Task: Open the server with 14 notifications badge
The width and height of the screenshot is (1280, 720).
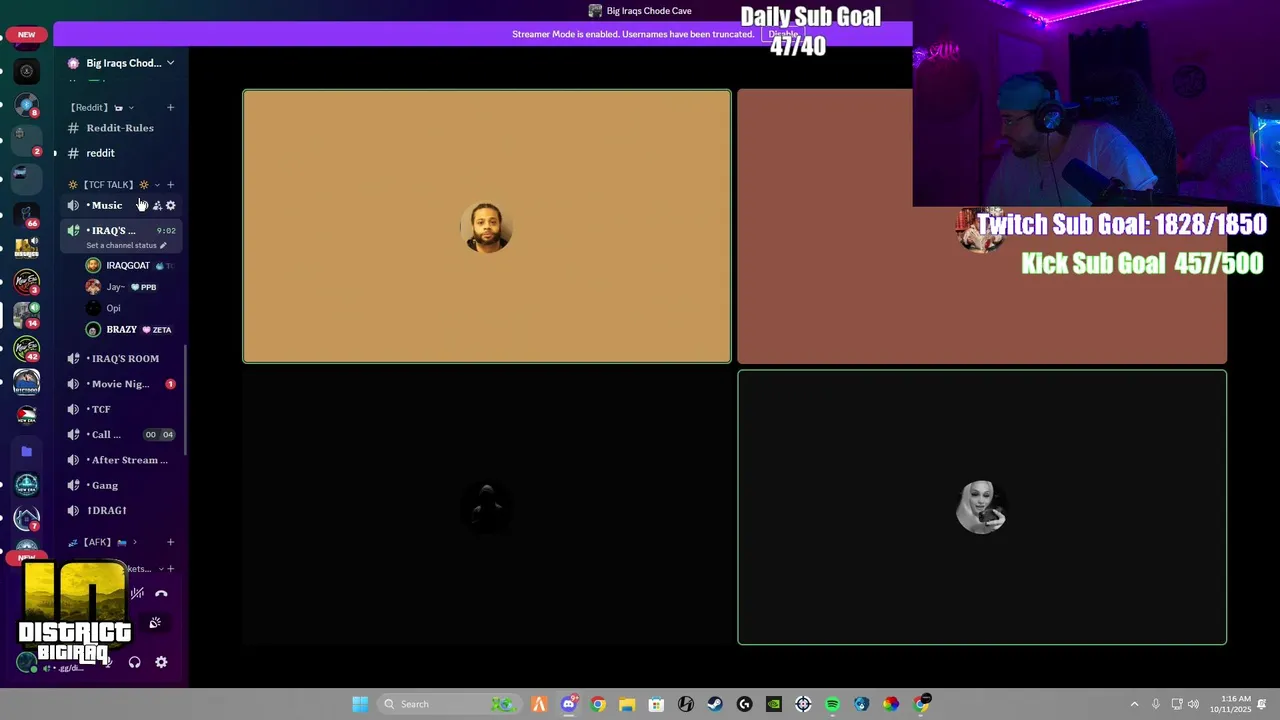Action: (x=27, y=314)
